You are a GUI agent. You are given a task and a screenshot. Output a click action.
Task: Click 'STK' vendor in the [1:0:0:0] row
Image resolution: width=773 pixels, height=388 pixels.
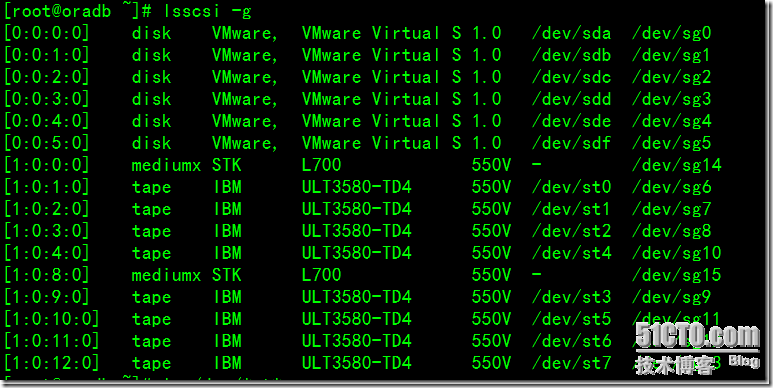(x=227, y=165)
